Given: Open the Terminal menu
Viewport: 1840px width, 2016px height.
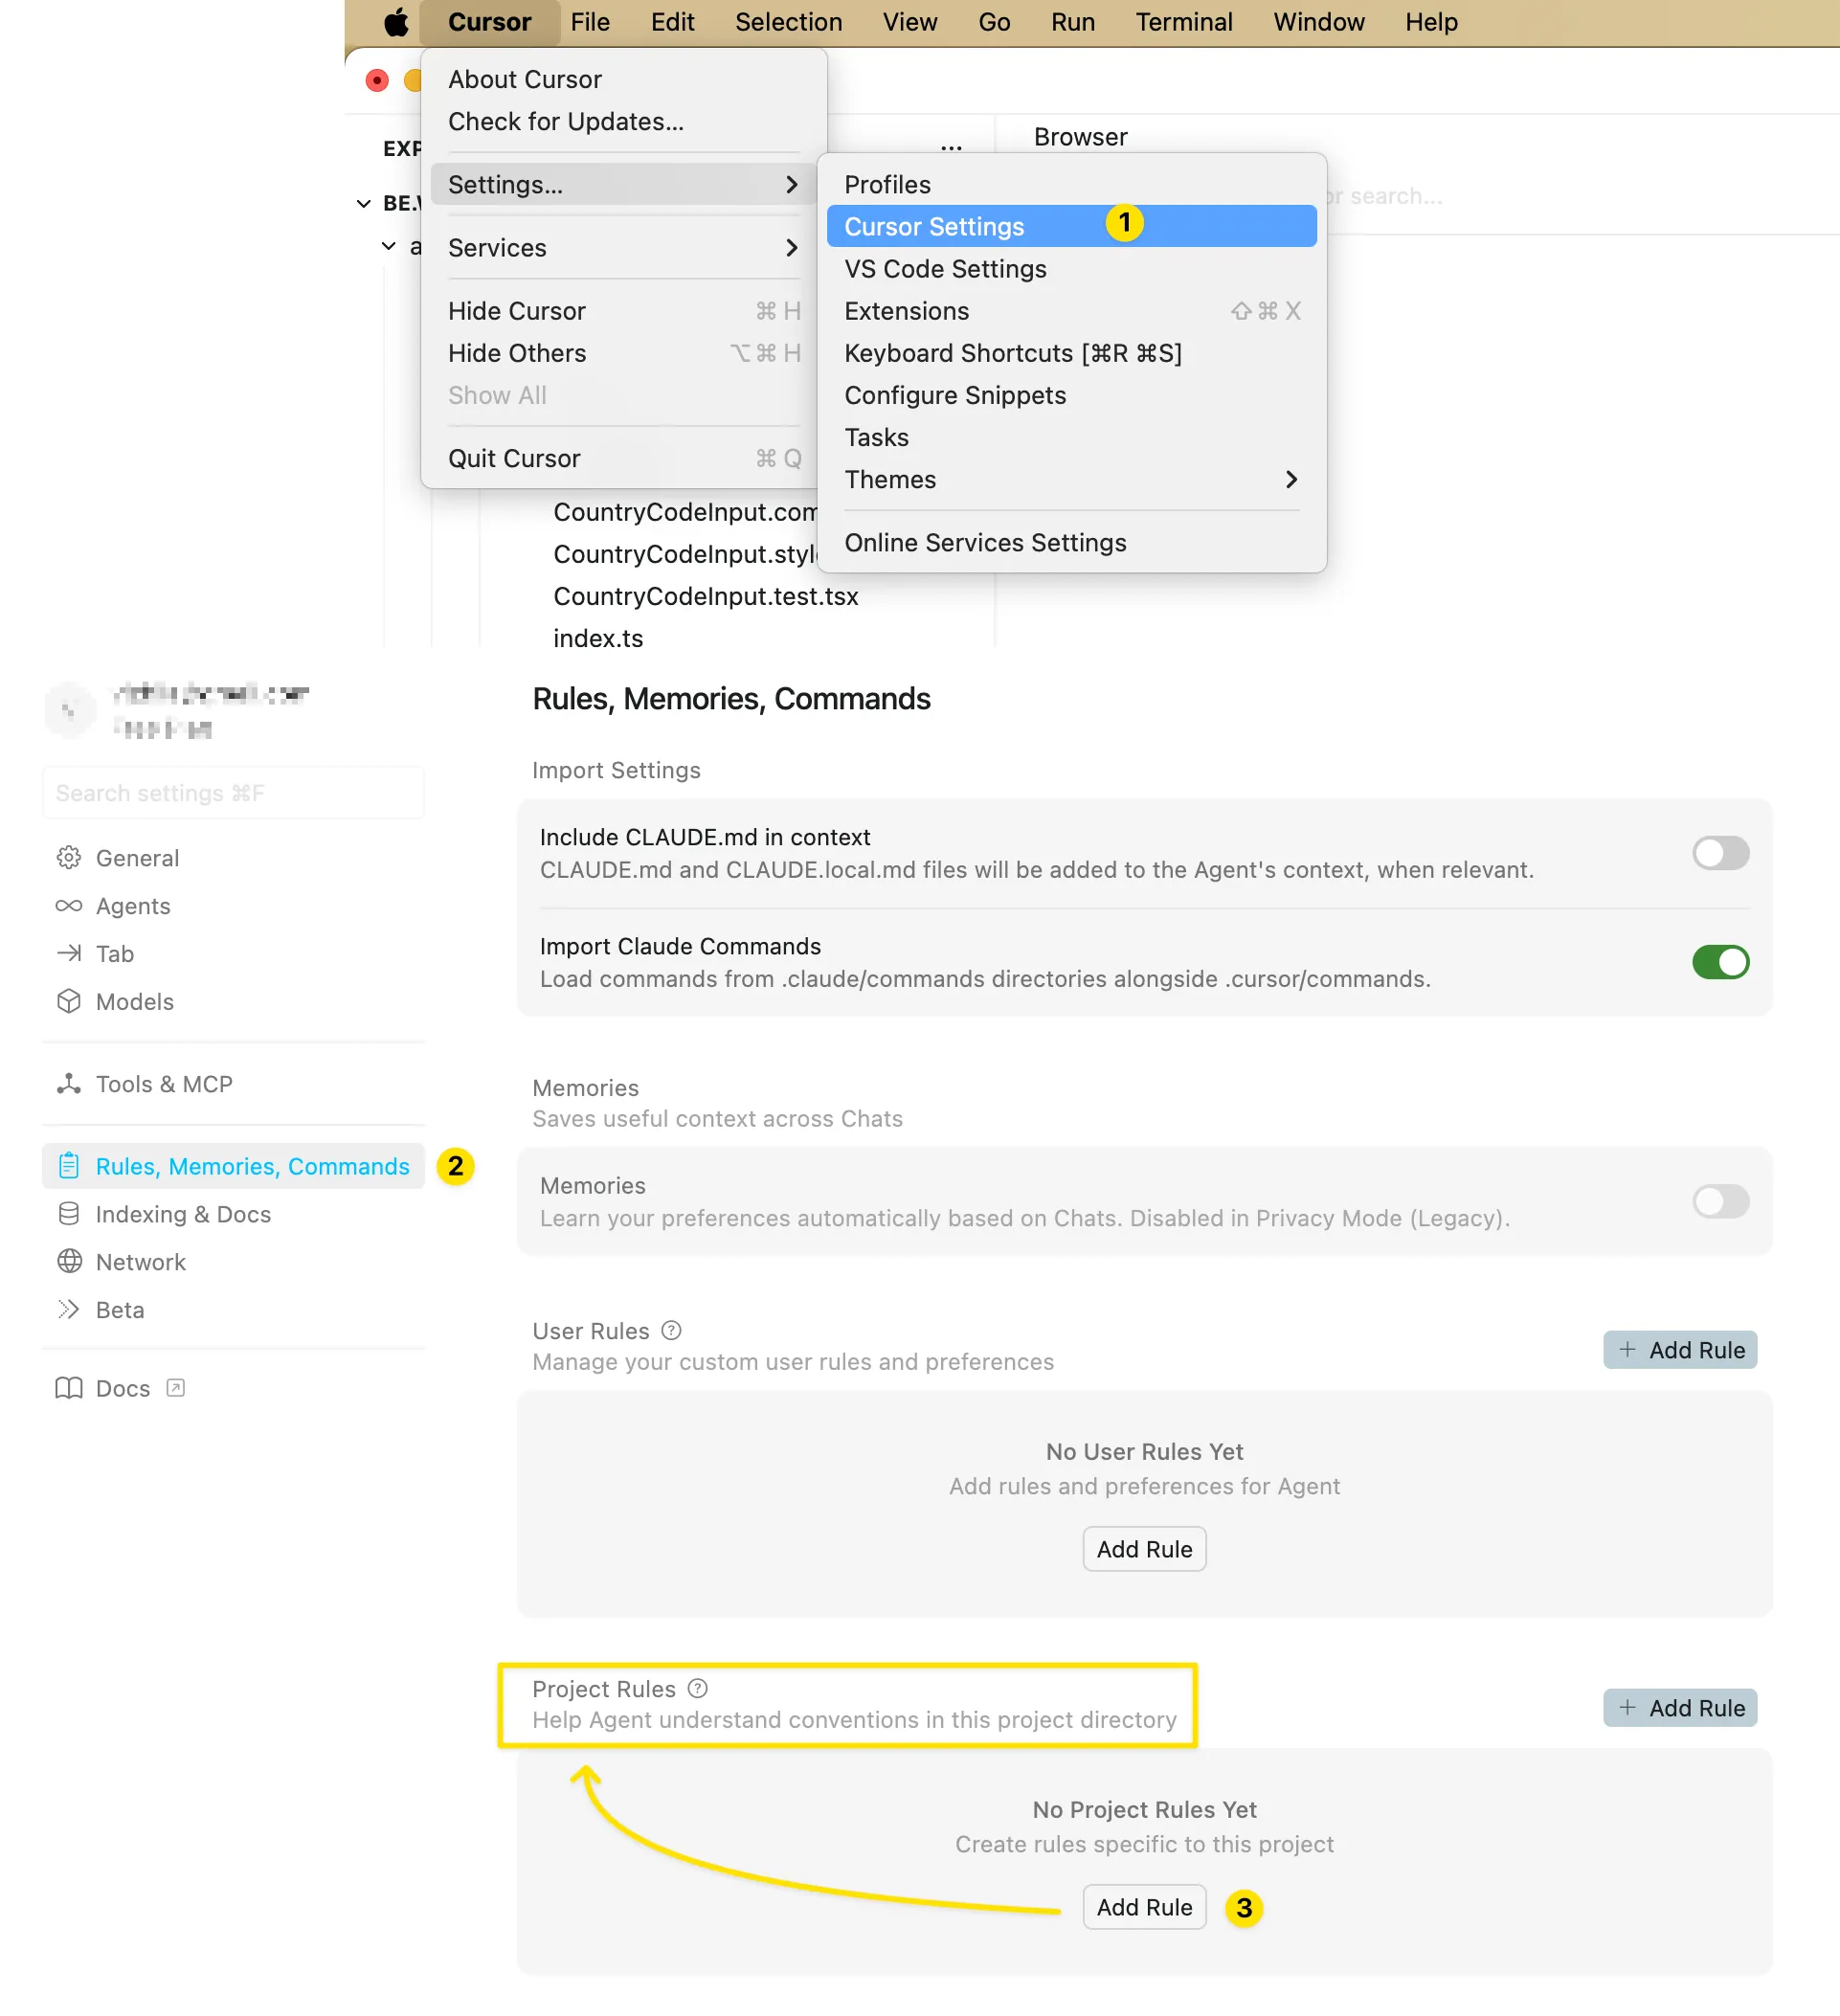Looking at the screenshot, I should click(1183, 21).
